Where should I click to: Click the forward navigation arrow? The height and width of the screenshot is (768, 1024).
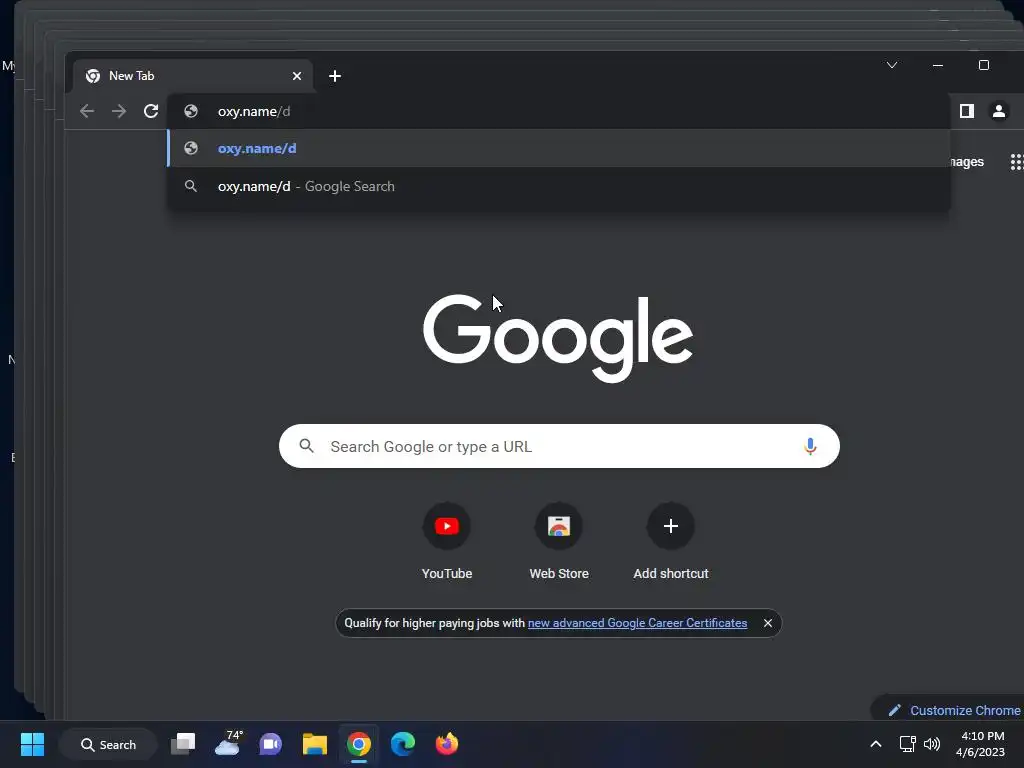click(119, 111)
